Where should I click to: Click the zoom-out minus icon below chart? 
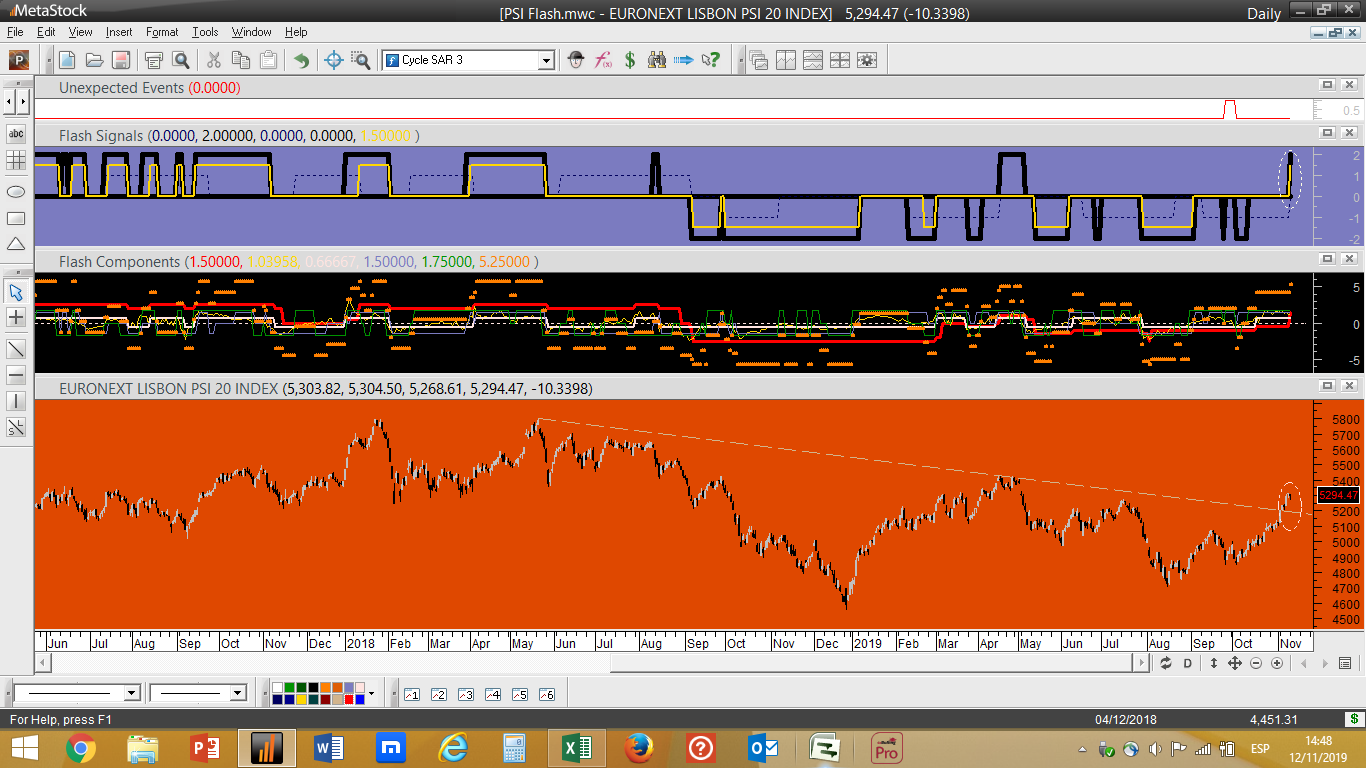(x=1256, y=664)
